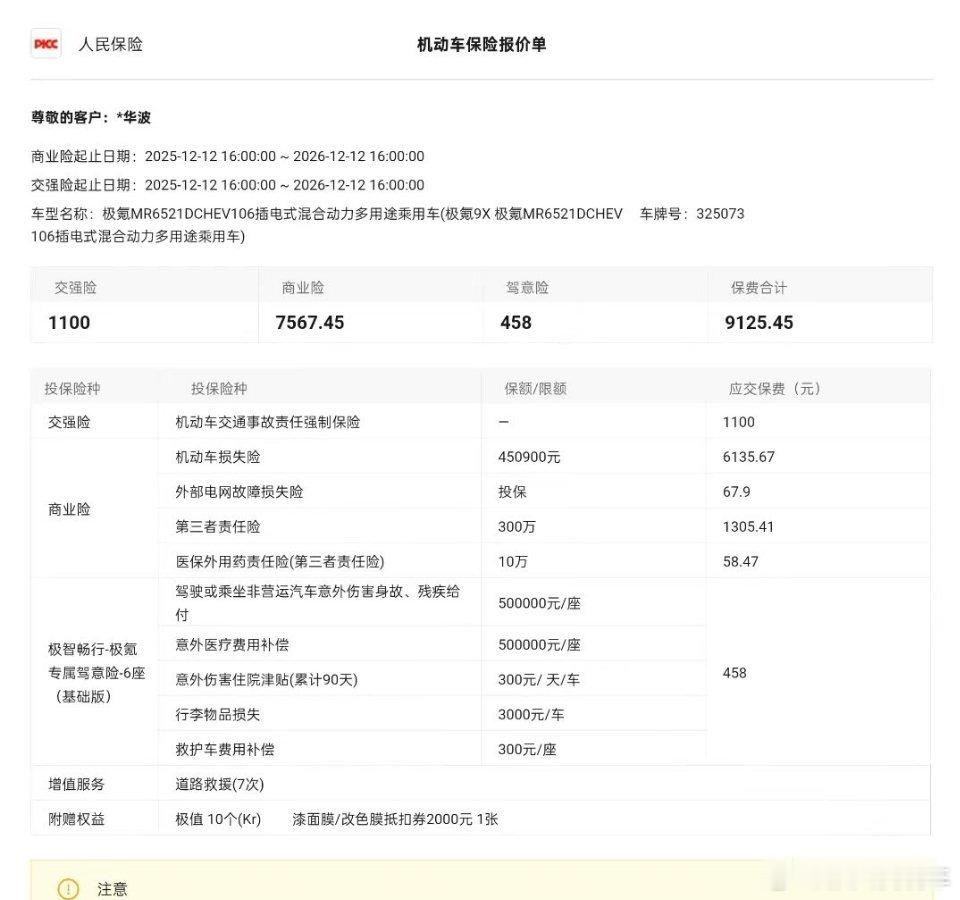Click the 应交保费（元） column header
The width and height of the screenshot is (960, 900).
coord(774,389)
